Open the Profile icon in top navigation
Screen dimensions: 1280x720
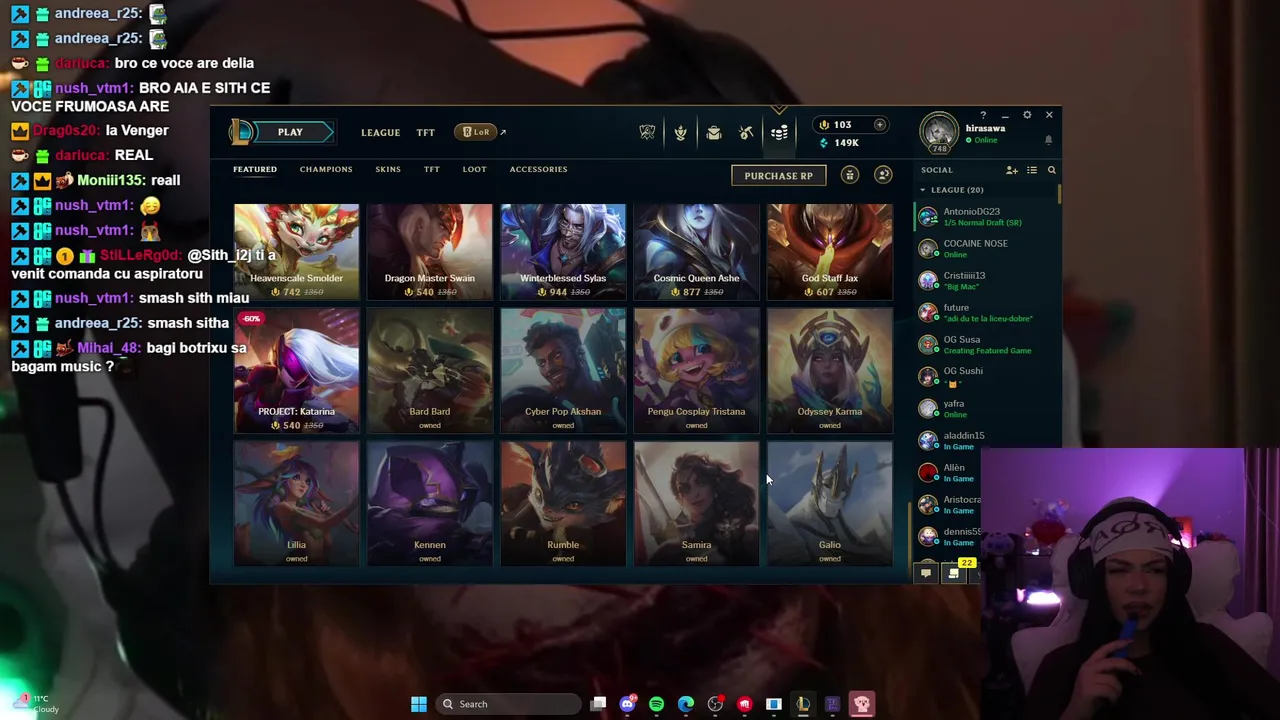pyautogui.click(x=680, y=132)
